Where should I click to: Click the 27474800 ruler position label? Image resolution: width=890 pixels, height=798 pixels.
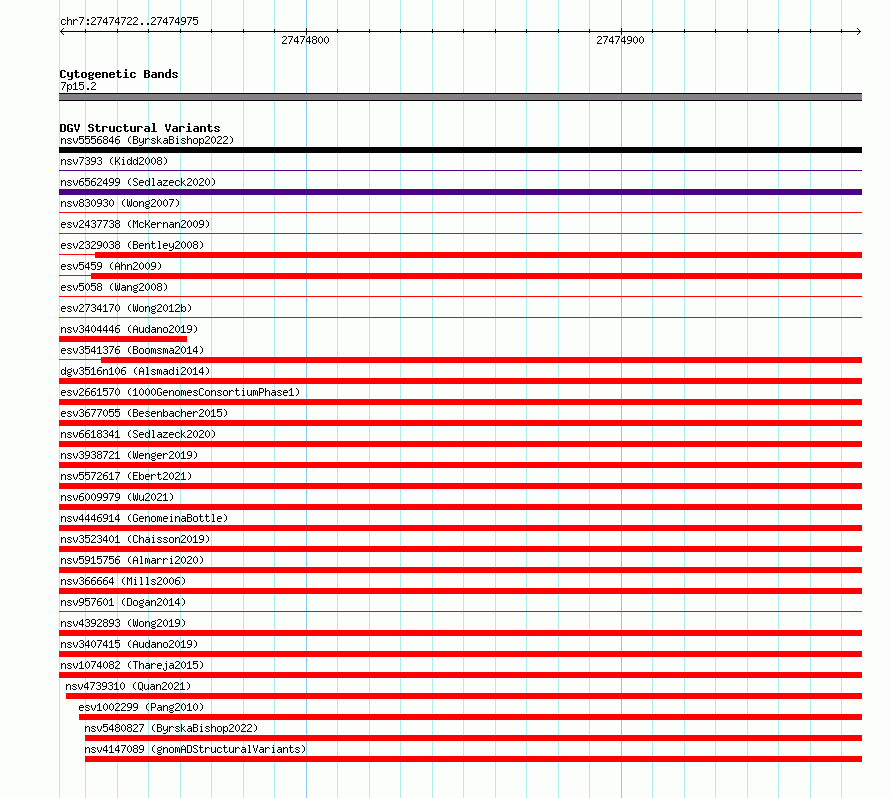tap(305, 40)
